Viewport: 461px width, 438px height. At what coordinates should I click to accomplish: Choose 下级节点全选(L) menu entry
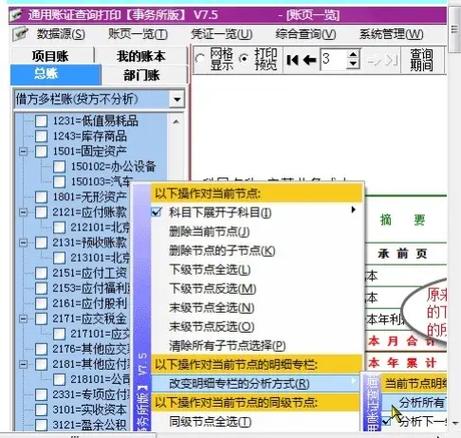pyautogui.click(x=257, y=269)
